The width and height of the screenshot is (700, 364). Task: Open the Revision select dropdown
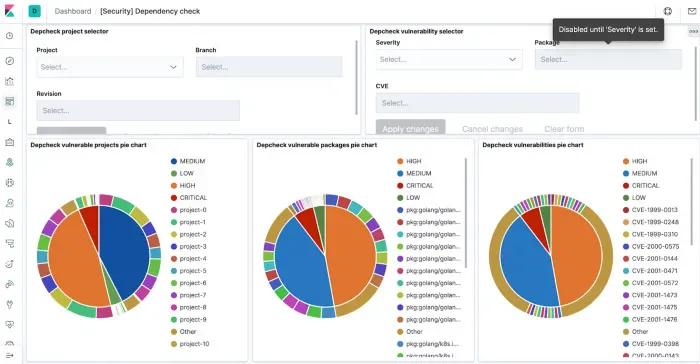[x=138, y=110]
